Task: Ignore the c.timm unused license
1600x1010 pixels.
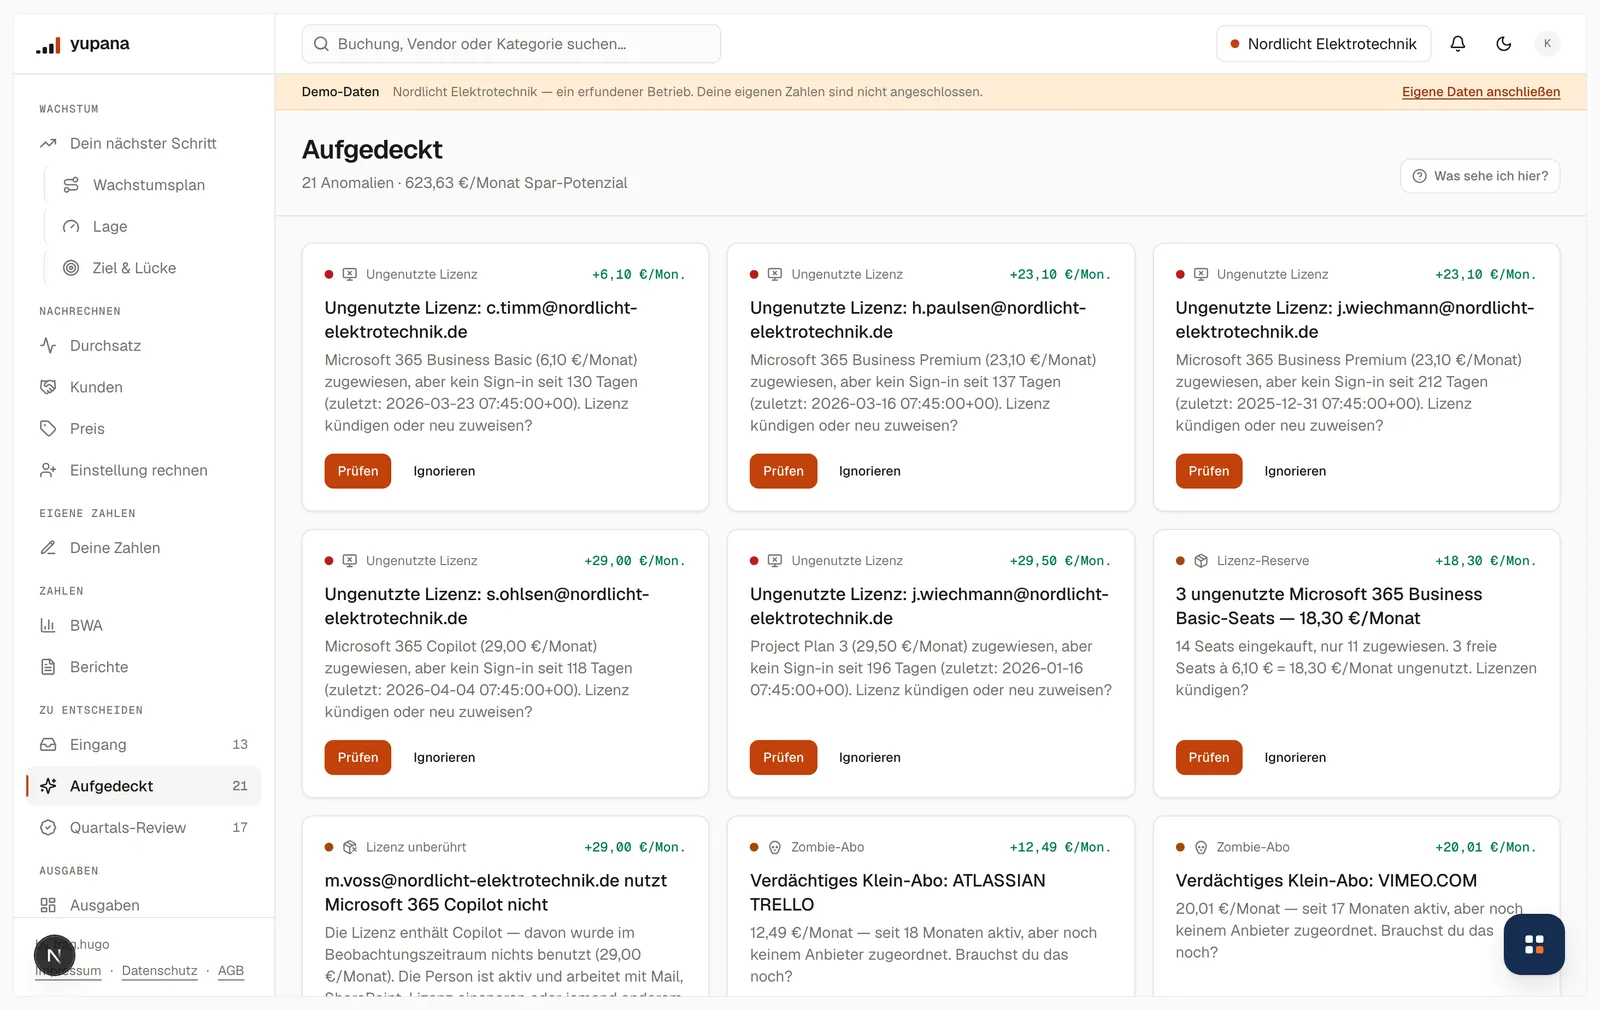Action: coord(444,471)
